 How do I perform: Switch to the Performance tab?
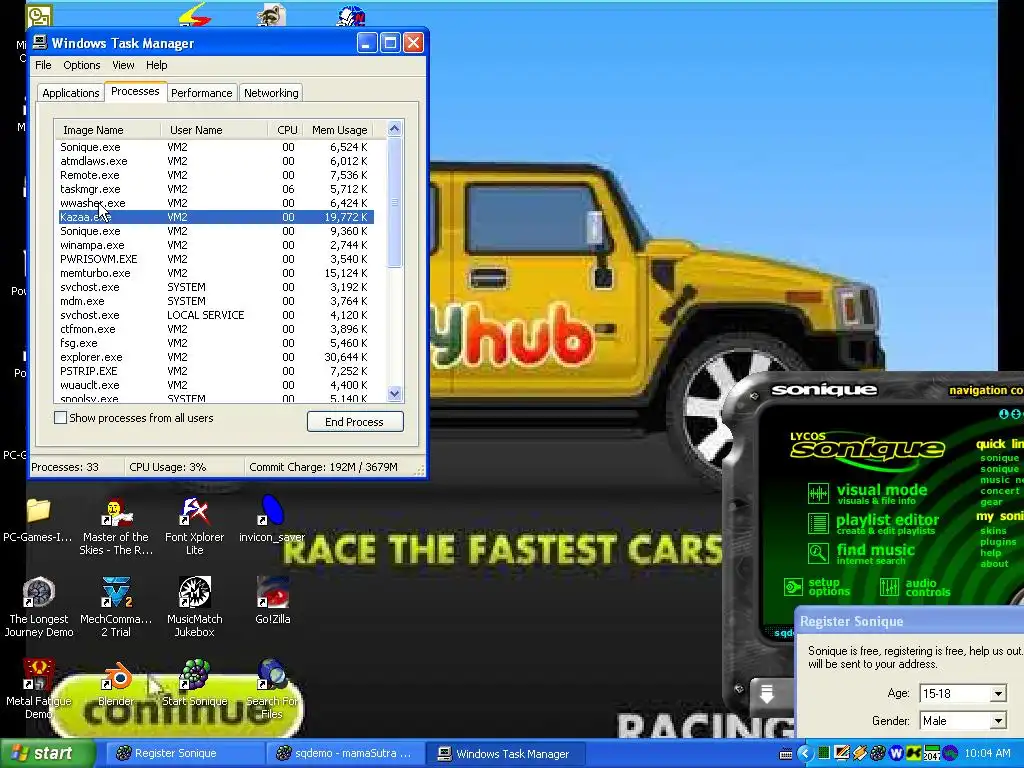(201, 93)
